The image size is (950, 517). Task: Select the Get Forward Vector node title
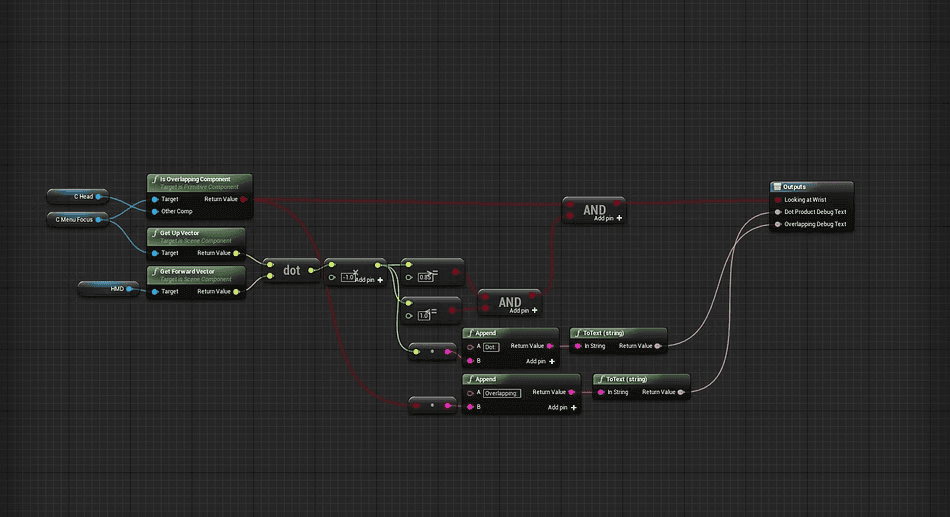(x=187, y=272)
